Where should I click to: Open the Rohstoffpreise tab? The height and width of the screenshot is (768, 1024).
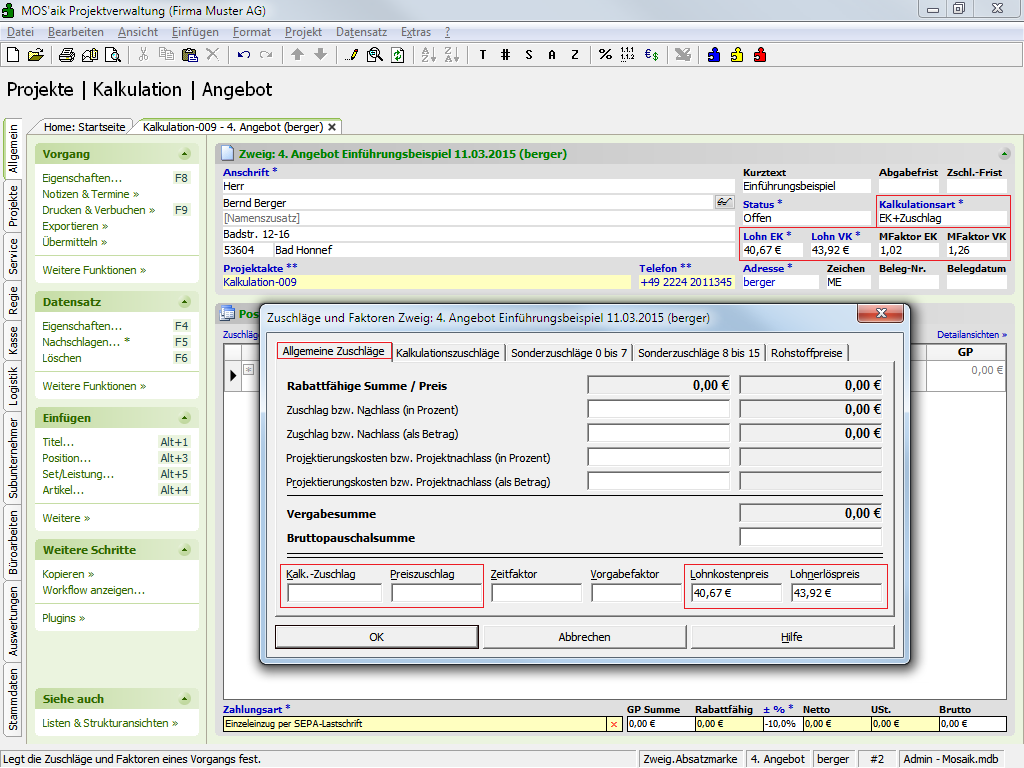[x=807, y=353]
